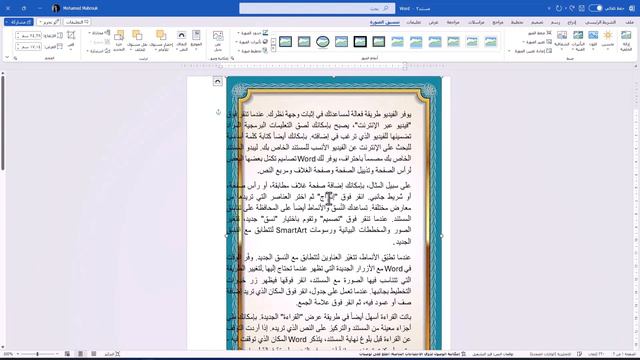Adjust the zoom slider in status bar
Viewport: 640px width, 360px height.
[x=38, y=354]
